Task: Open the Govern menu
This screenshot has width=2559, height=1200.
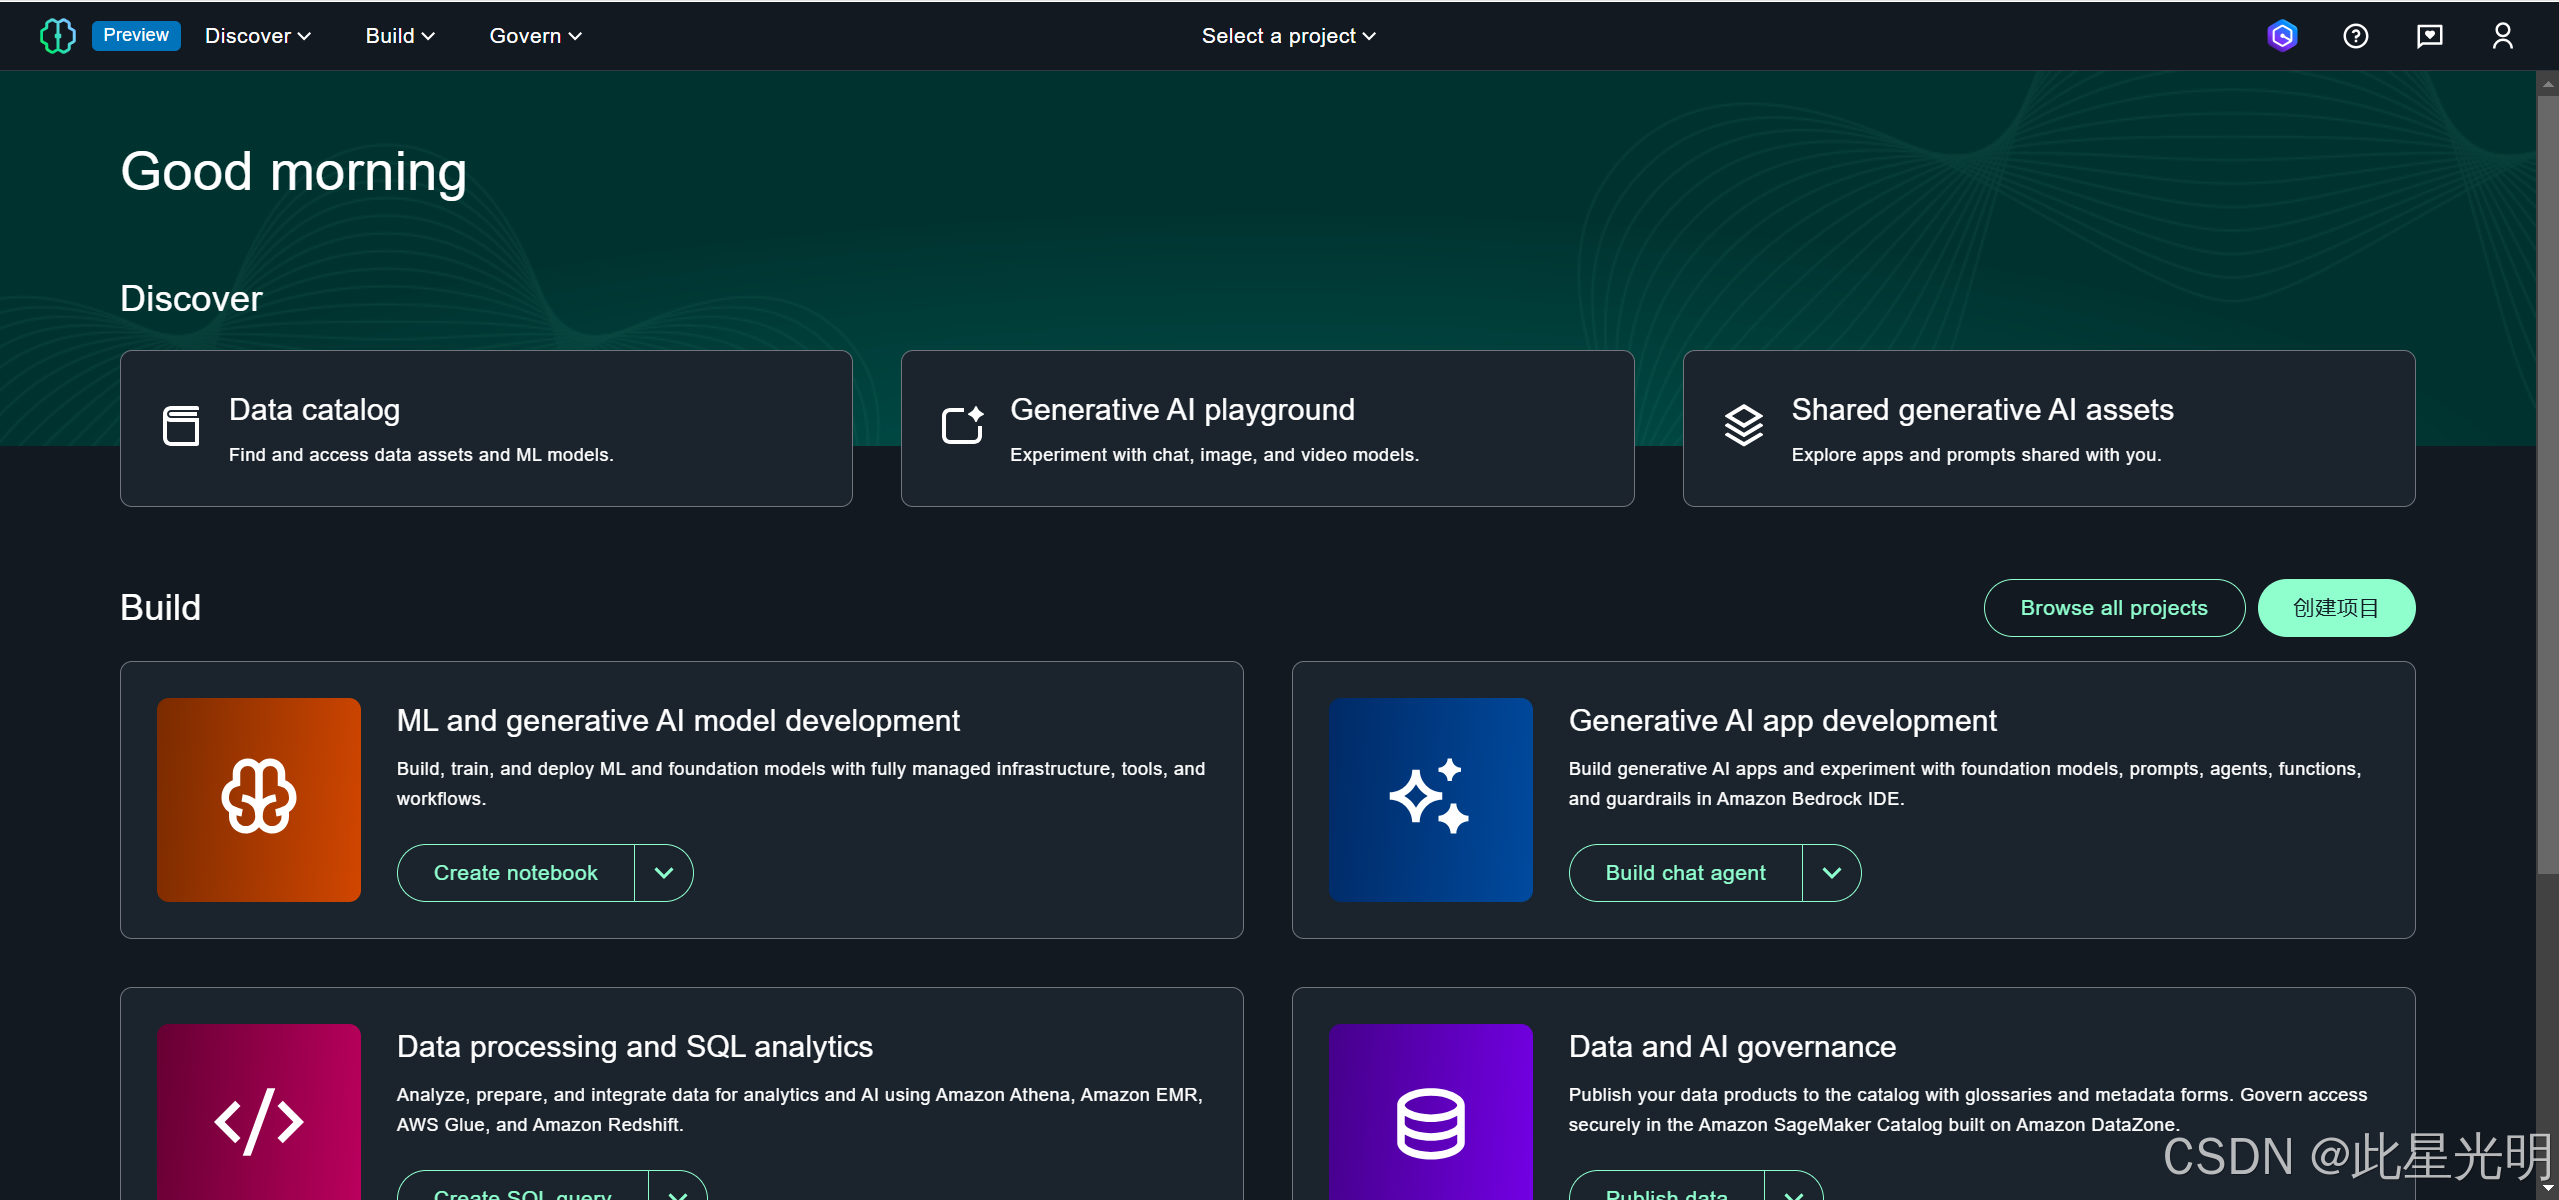Action: [x=535, y=36]
